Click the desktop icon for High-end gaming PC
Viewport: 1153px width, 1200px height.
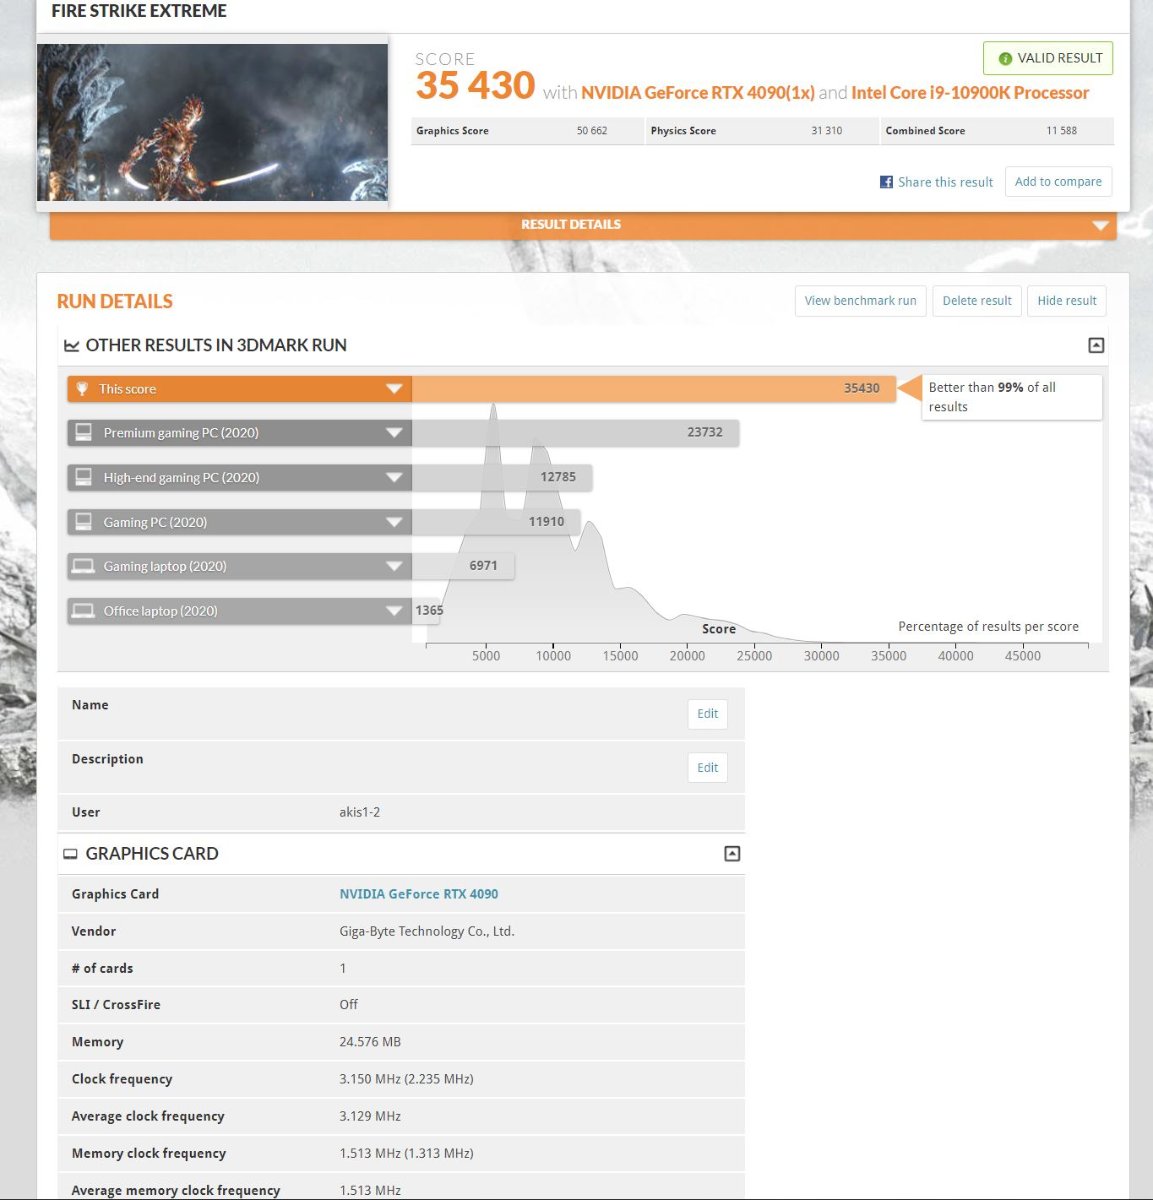[x=84, y=477]
